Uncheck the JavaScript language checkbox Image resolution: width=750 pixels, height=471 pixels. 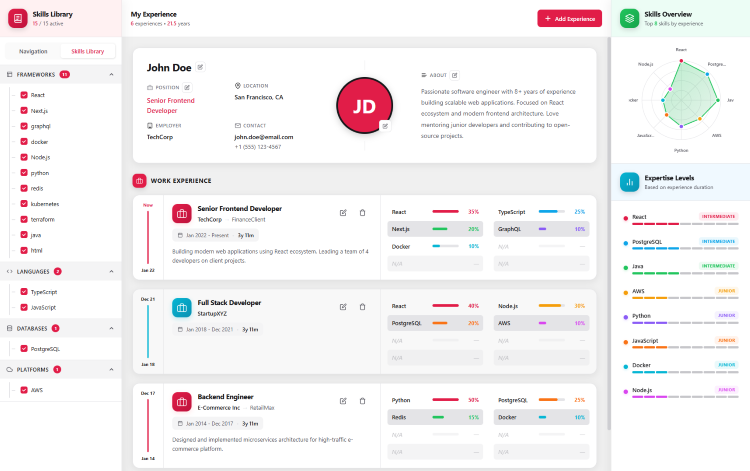pyautogui.click(x=24, y=307)
